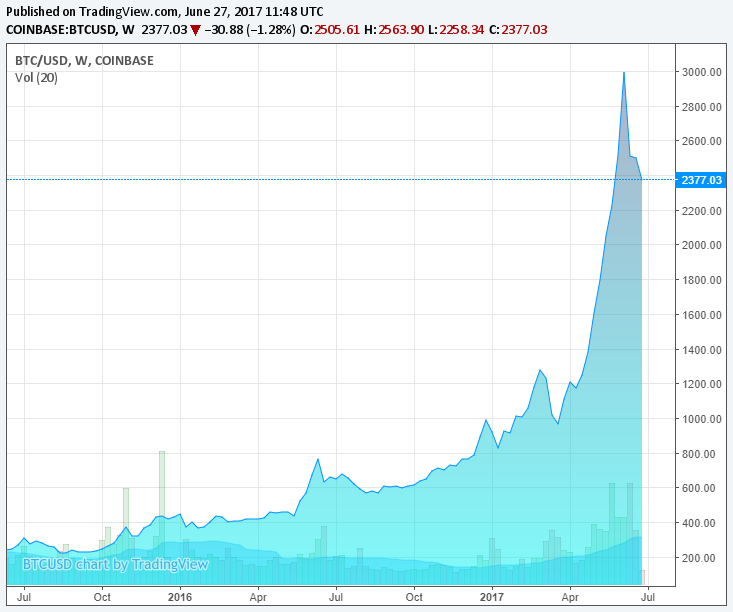Image resolution: width=733 pixels, height=612 pixels.
Task: Click the 1800.00 price axis label
Action: [701, 280]
